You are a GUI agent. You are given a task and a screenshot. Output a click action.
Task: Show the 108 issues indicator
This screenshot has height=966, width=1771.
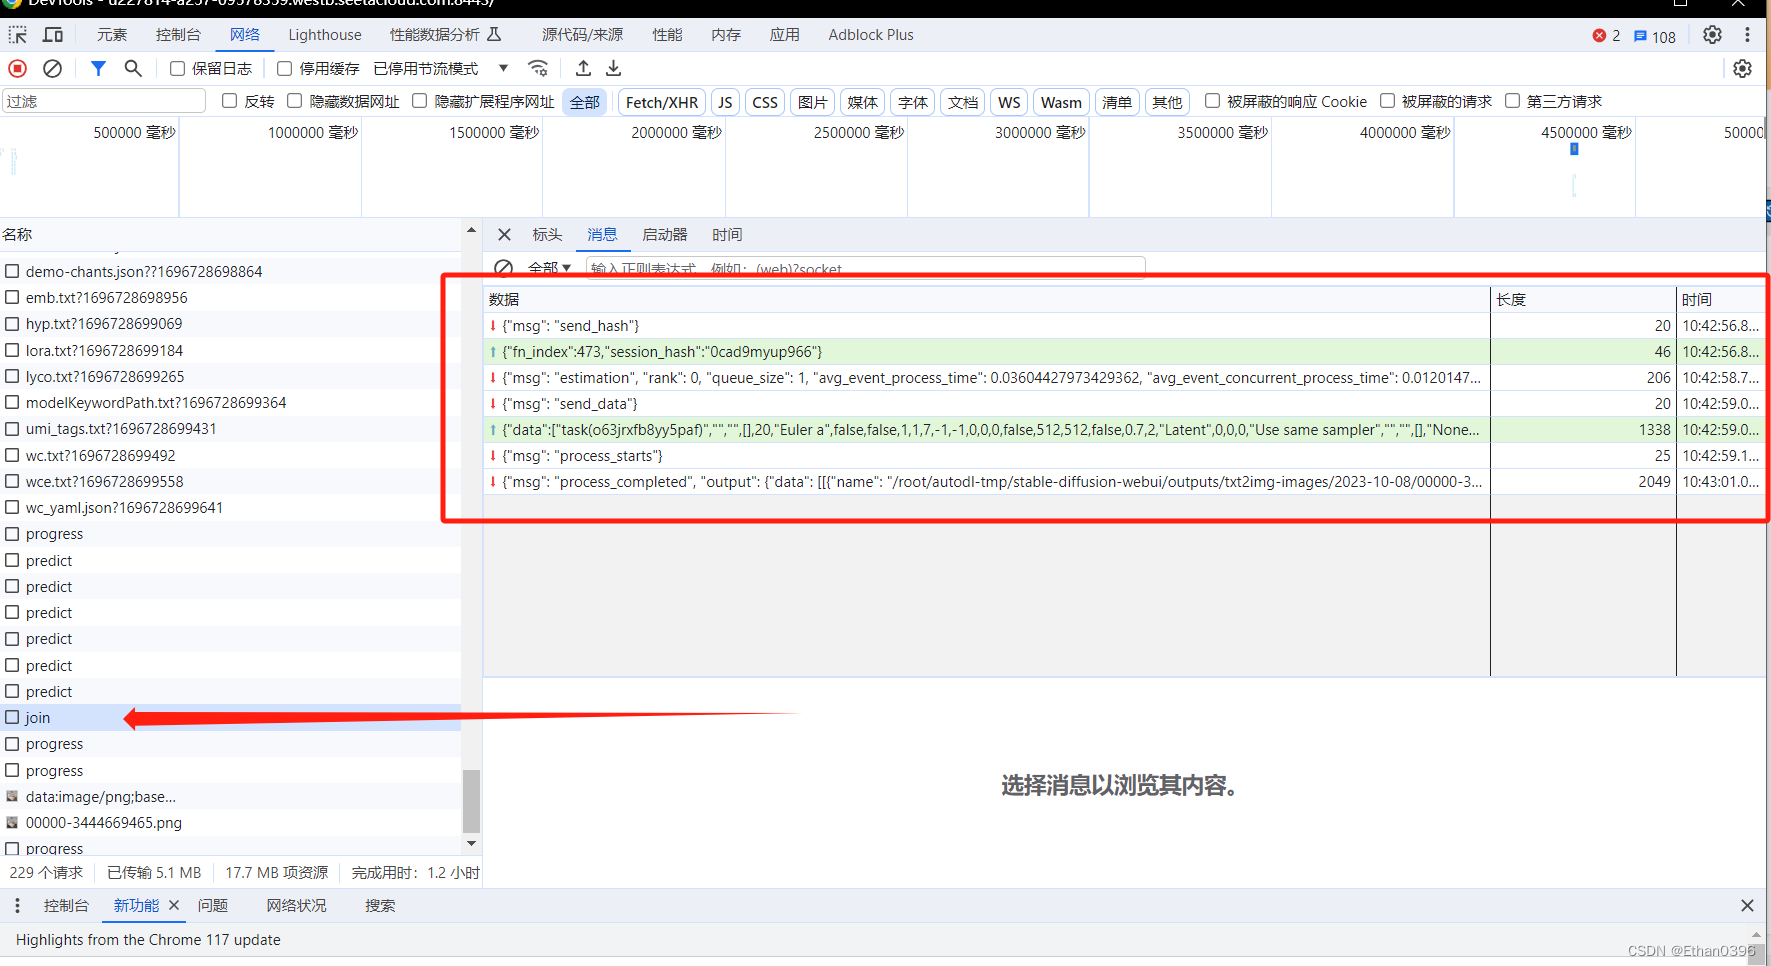(1655, 36)
